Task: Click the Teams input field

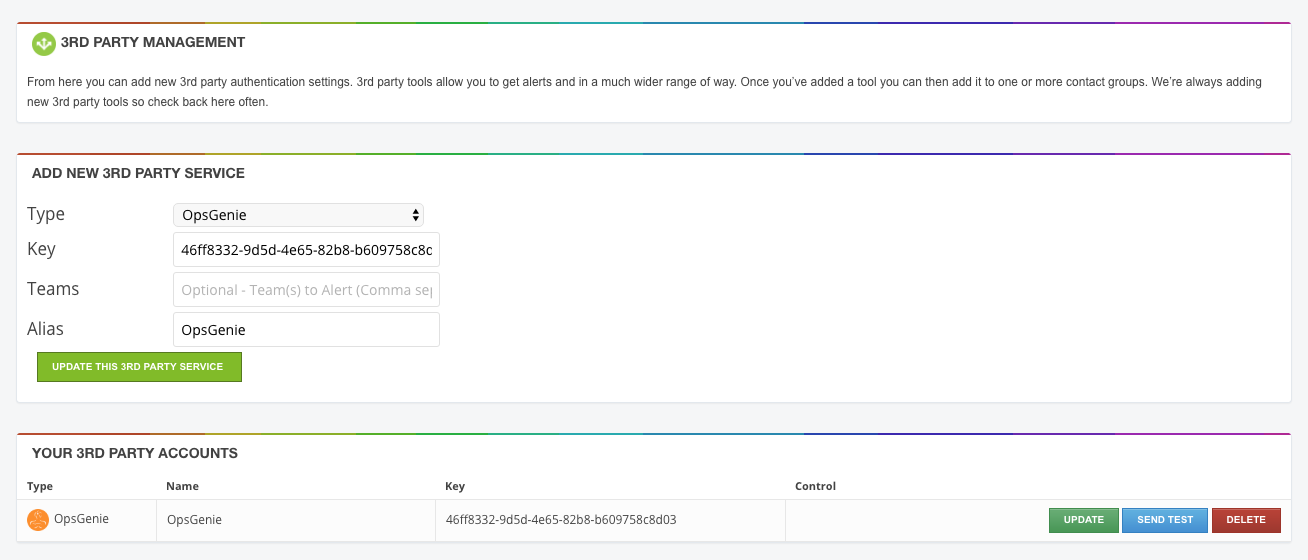Action: pyautogui.click(x=306, y=290)
